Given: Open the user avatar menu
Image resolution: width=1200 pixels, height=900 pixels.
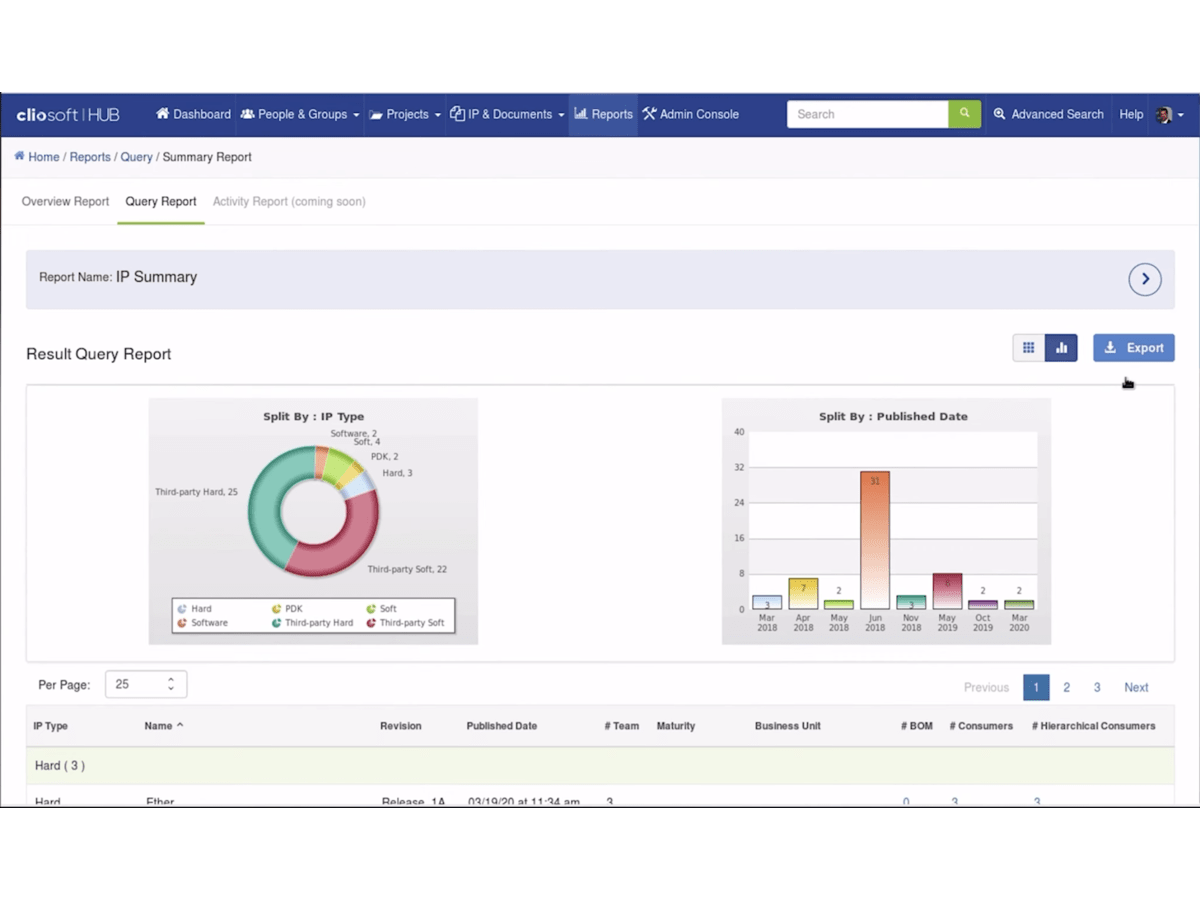Looking at the screenshot, I should (1169, 115).
